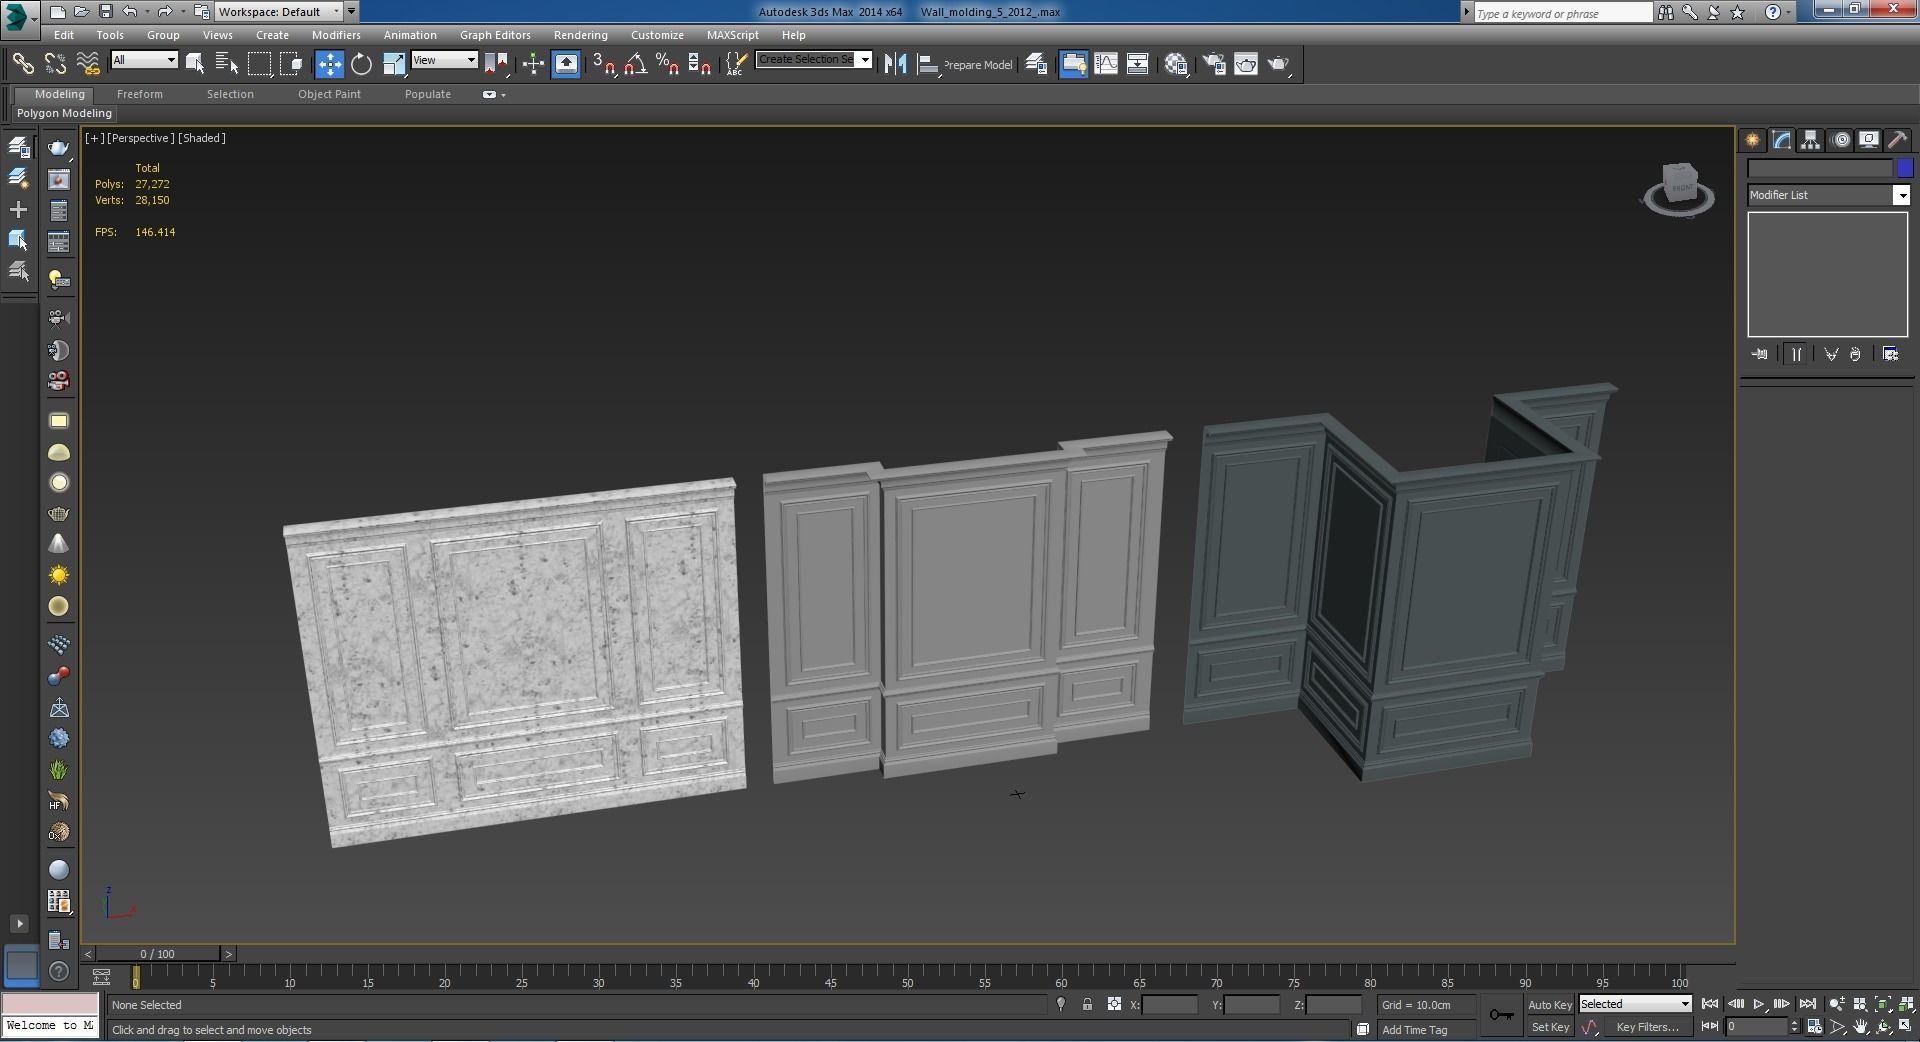1920x1042 pixels.
Task: Toggle 3D Snaps
Action: pos(604,64)
